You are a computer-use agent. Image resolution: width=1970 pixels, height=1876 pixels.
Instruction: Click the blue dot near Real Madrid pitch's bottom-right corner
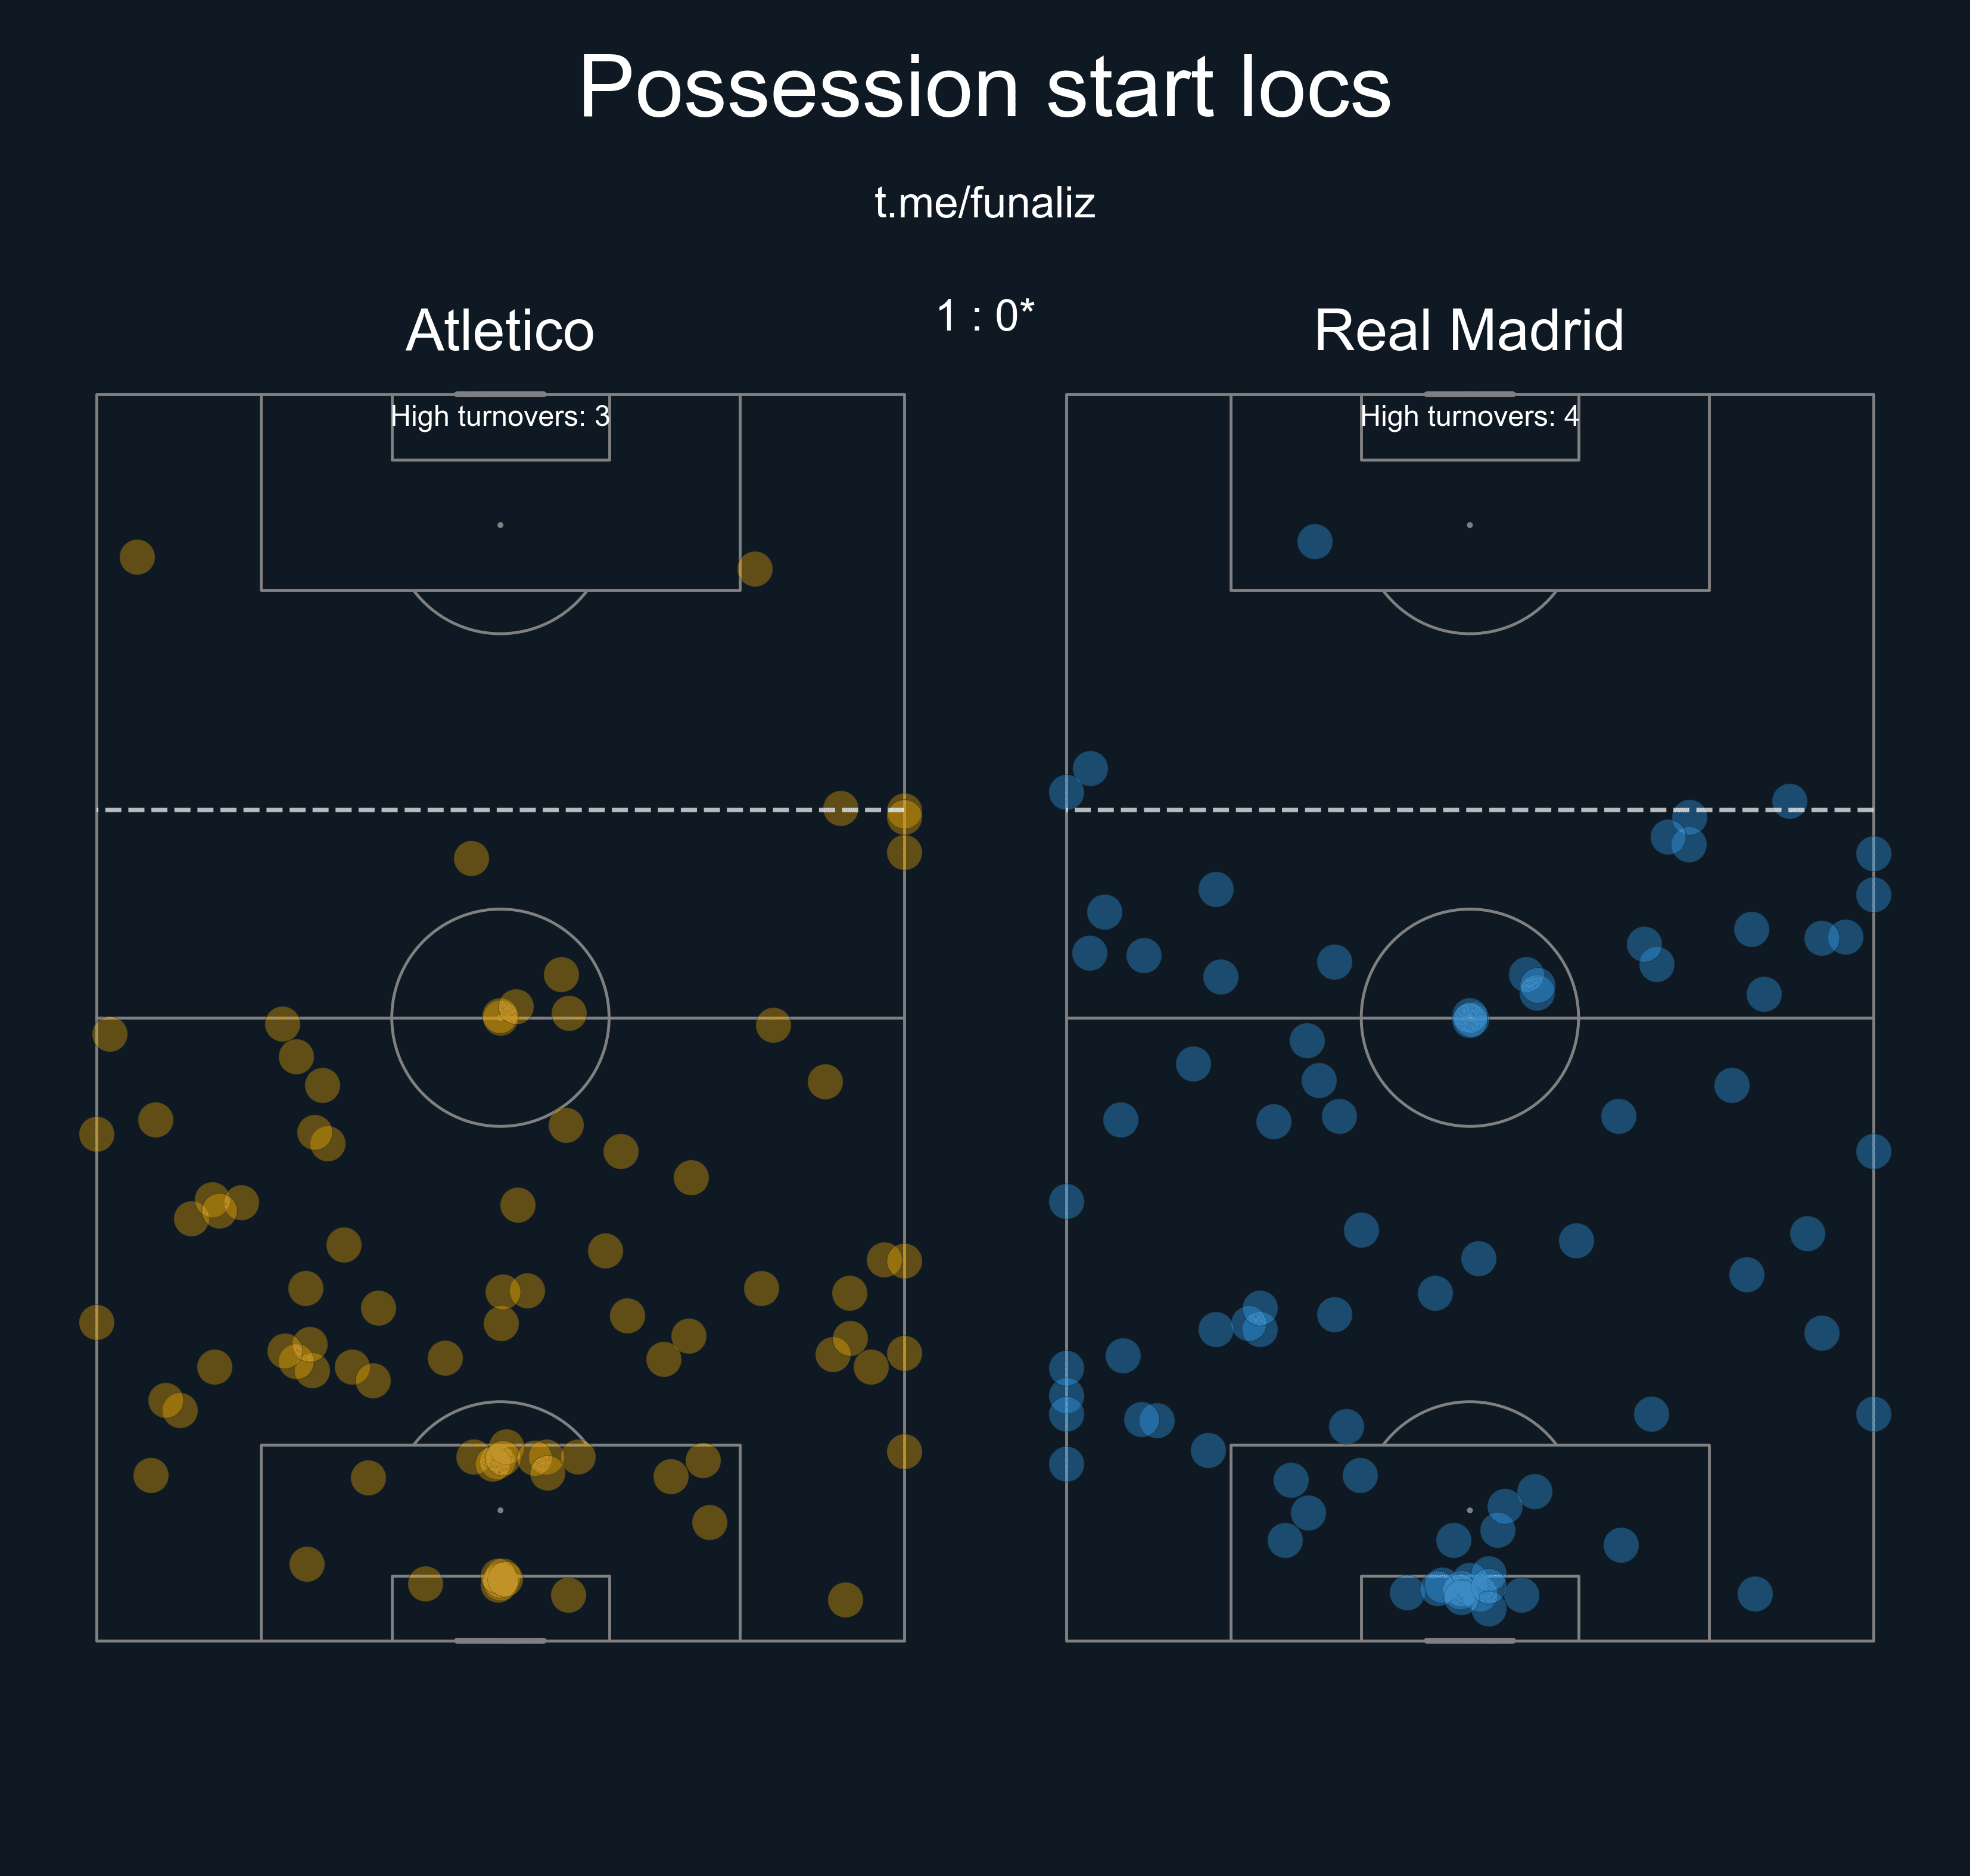coord(1755,1594)
